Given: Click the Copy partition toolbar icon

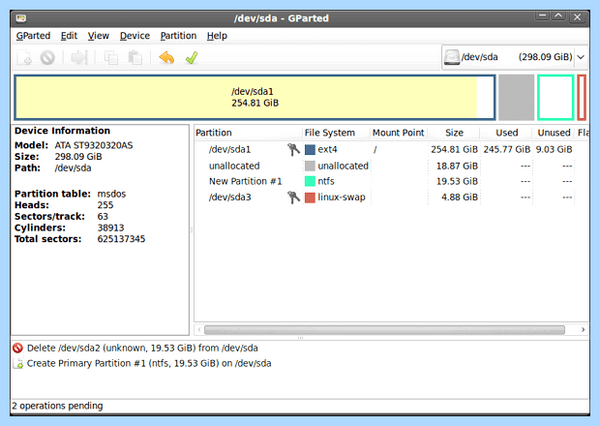Looking at the screenshot, I should coord(111,58).
